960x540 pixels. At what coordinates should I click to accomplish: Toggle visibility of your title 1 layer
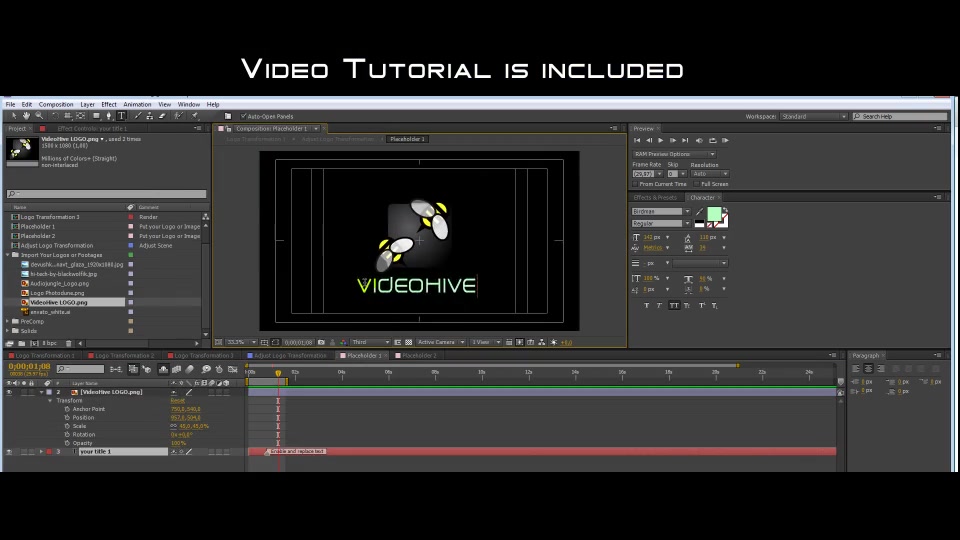(x=9, y=452)
